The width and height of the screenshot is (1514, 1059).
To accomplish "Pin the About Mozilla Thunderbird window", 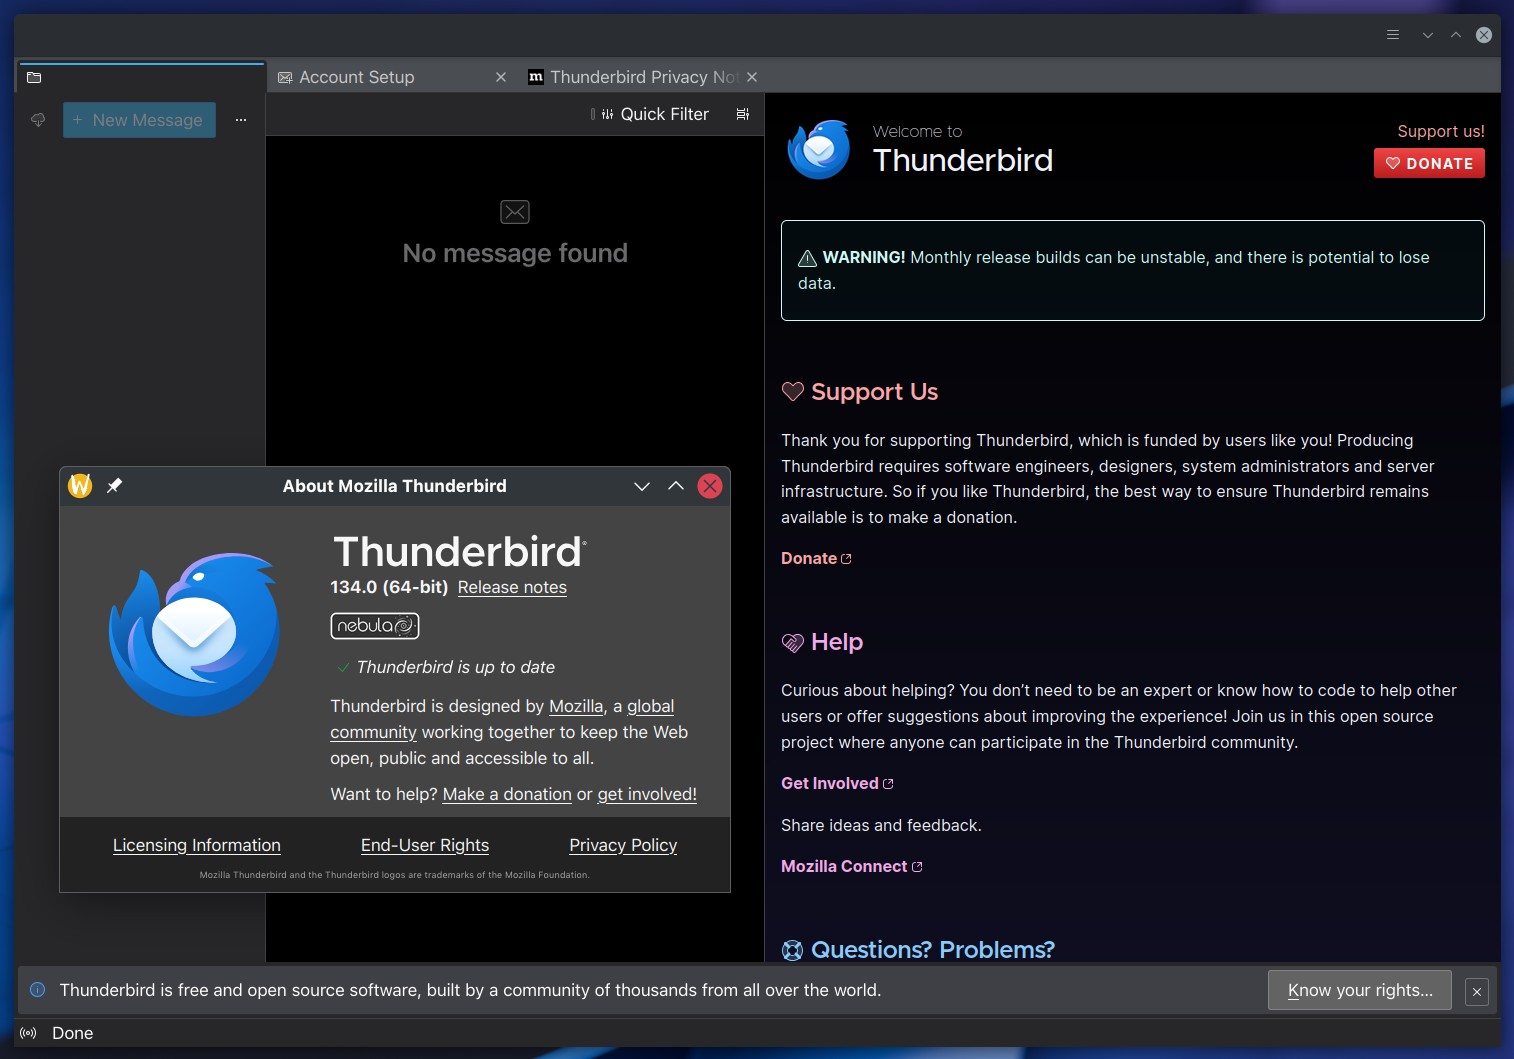I will pos(115,486).
